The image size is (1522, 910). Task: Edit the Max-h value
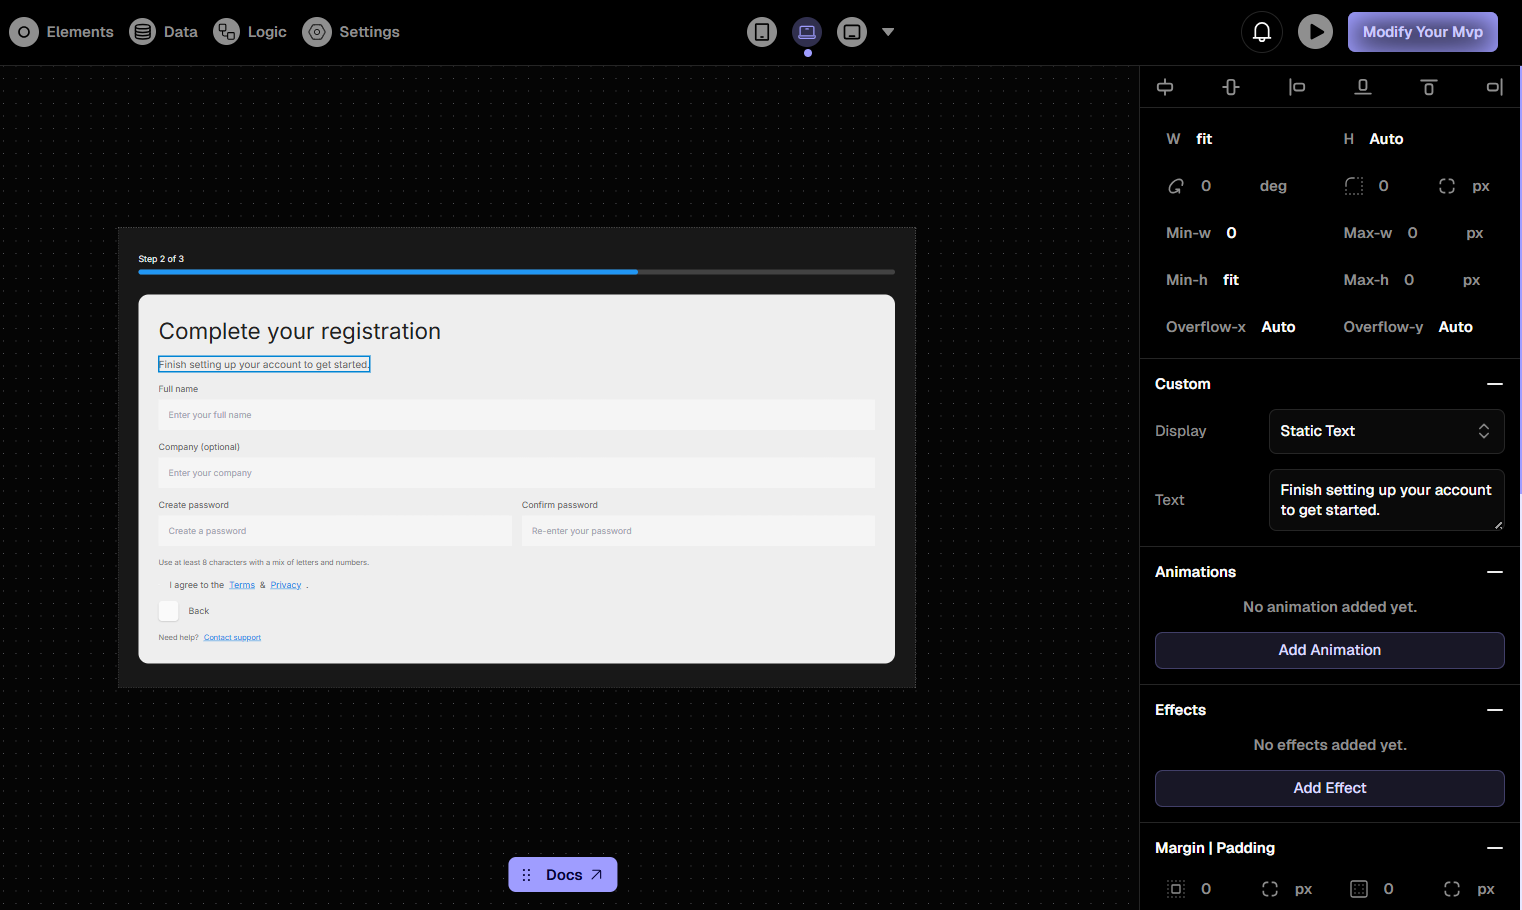point(1409,280)
